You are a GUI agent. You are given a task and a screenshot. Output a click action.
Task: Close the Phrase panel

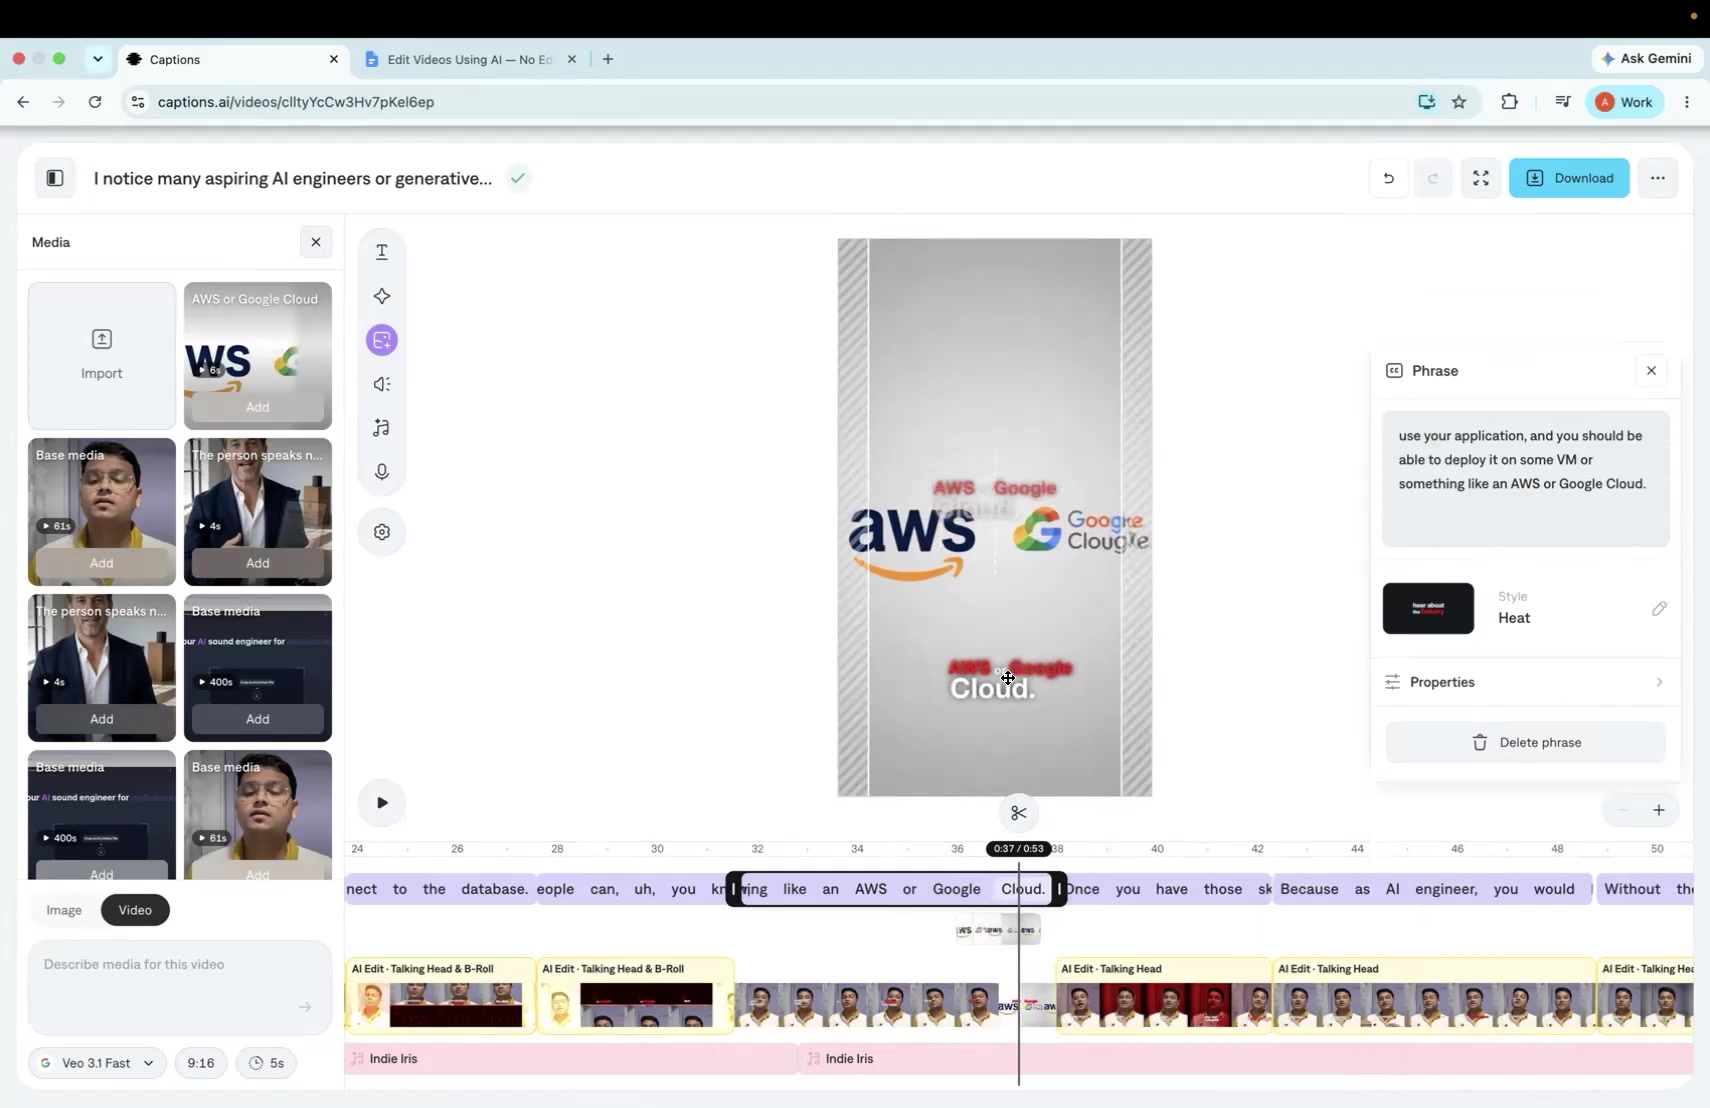tap(1651, 371)
